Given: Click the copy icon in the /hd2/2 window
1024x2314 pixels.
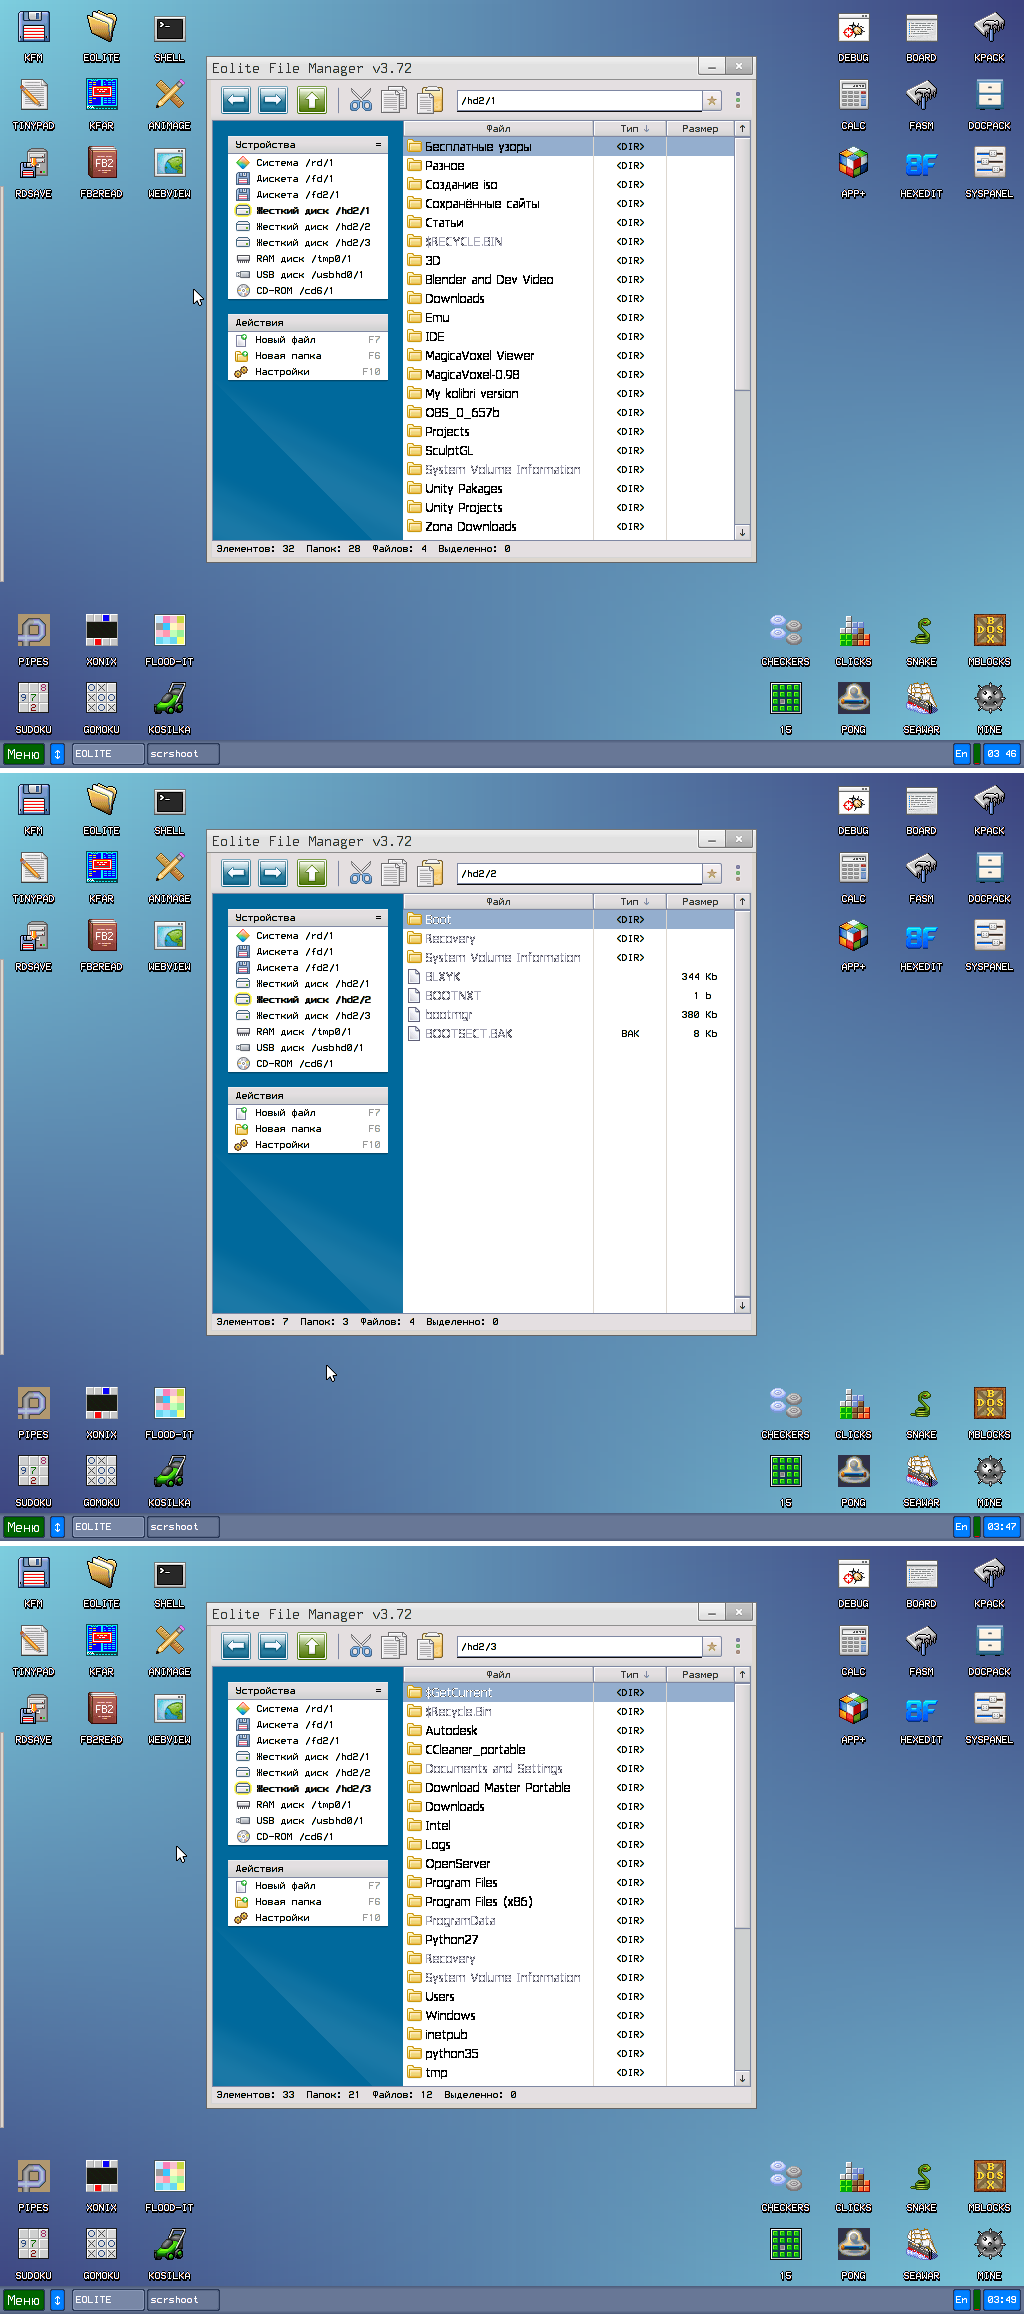Looking at the screenshot, I should (x=394, y=873).
